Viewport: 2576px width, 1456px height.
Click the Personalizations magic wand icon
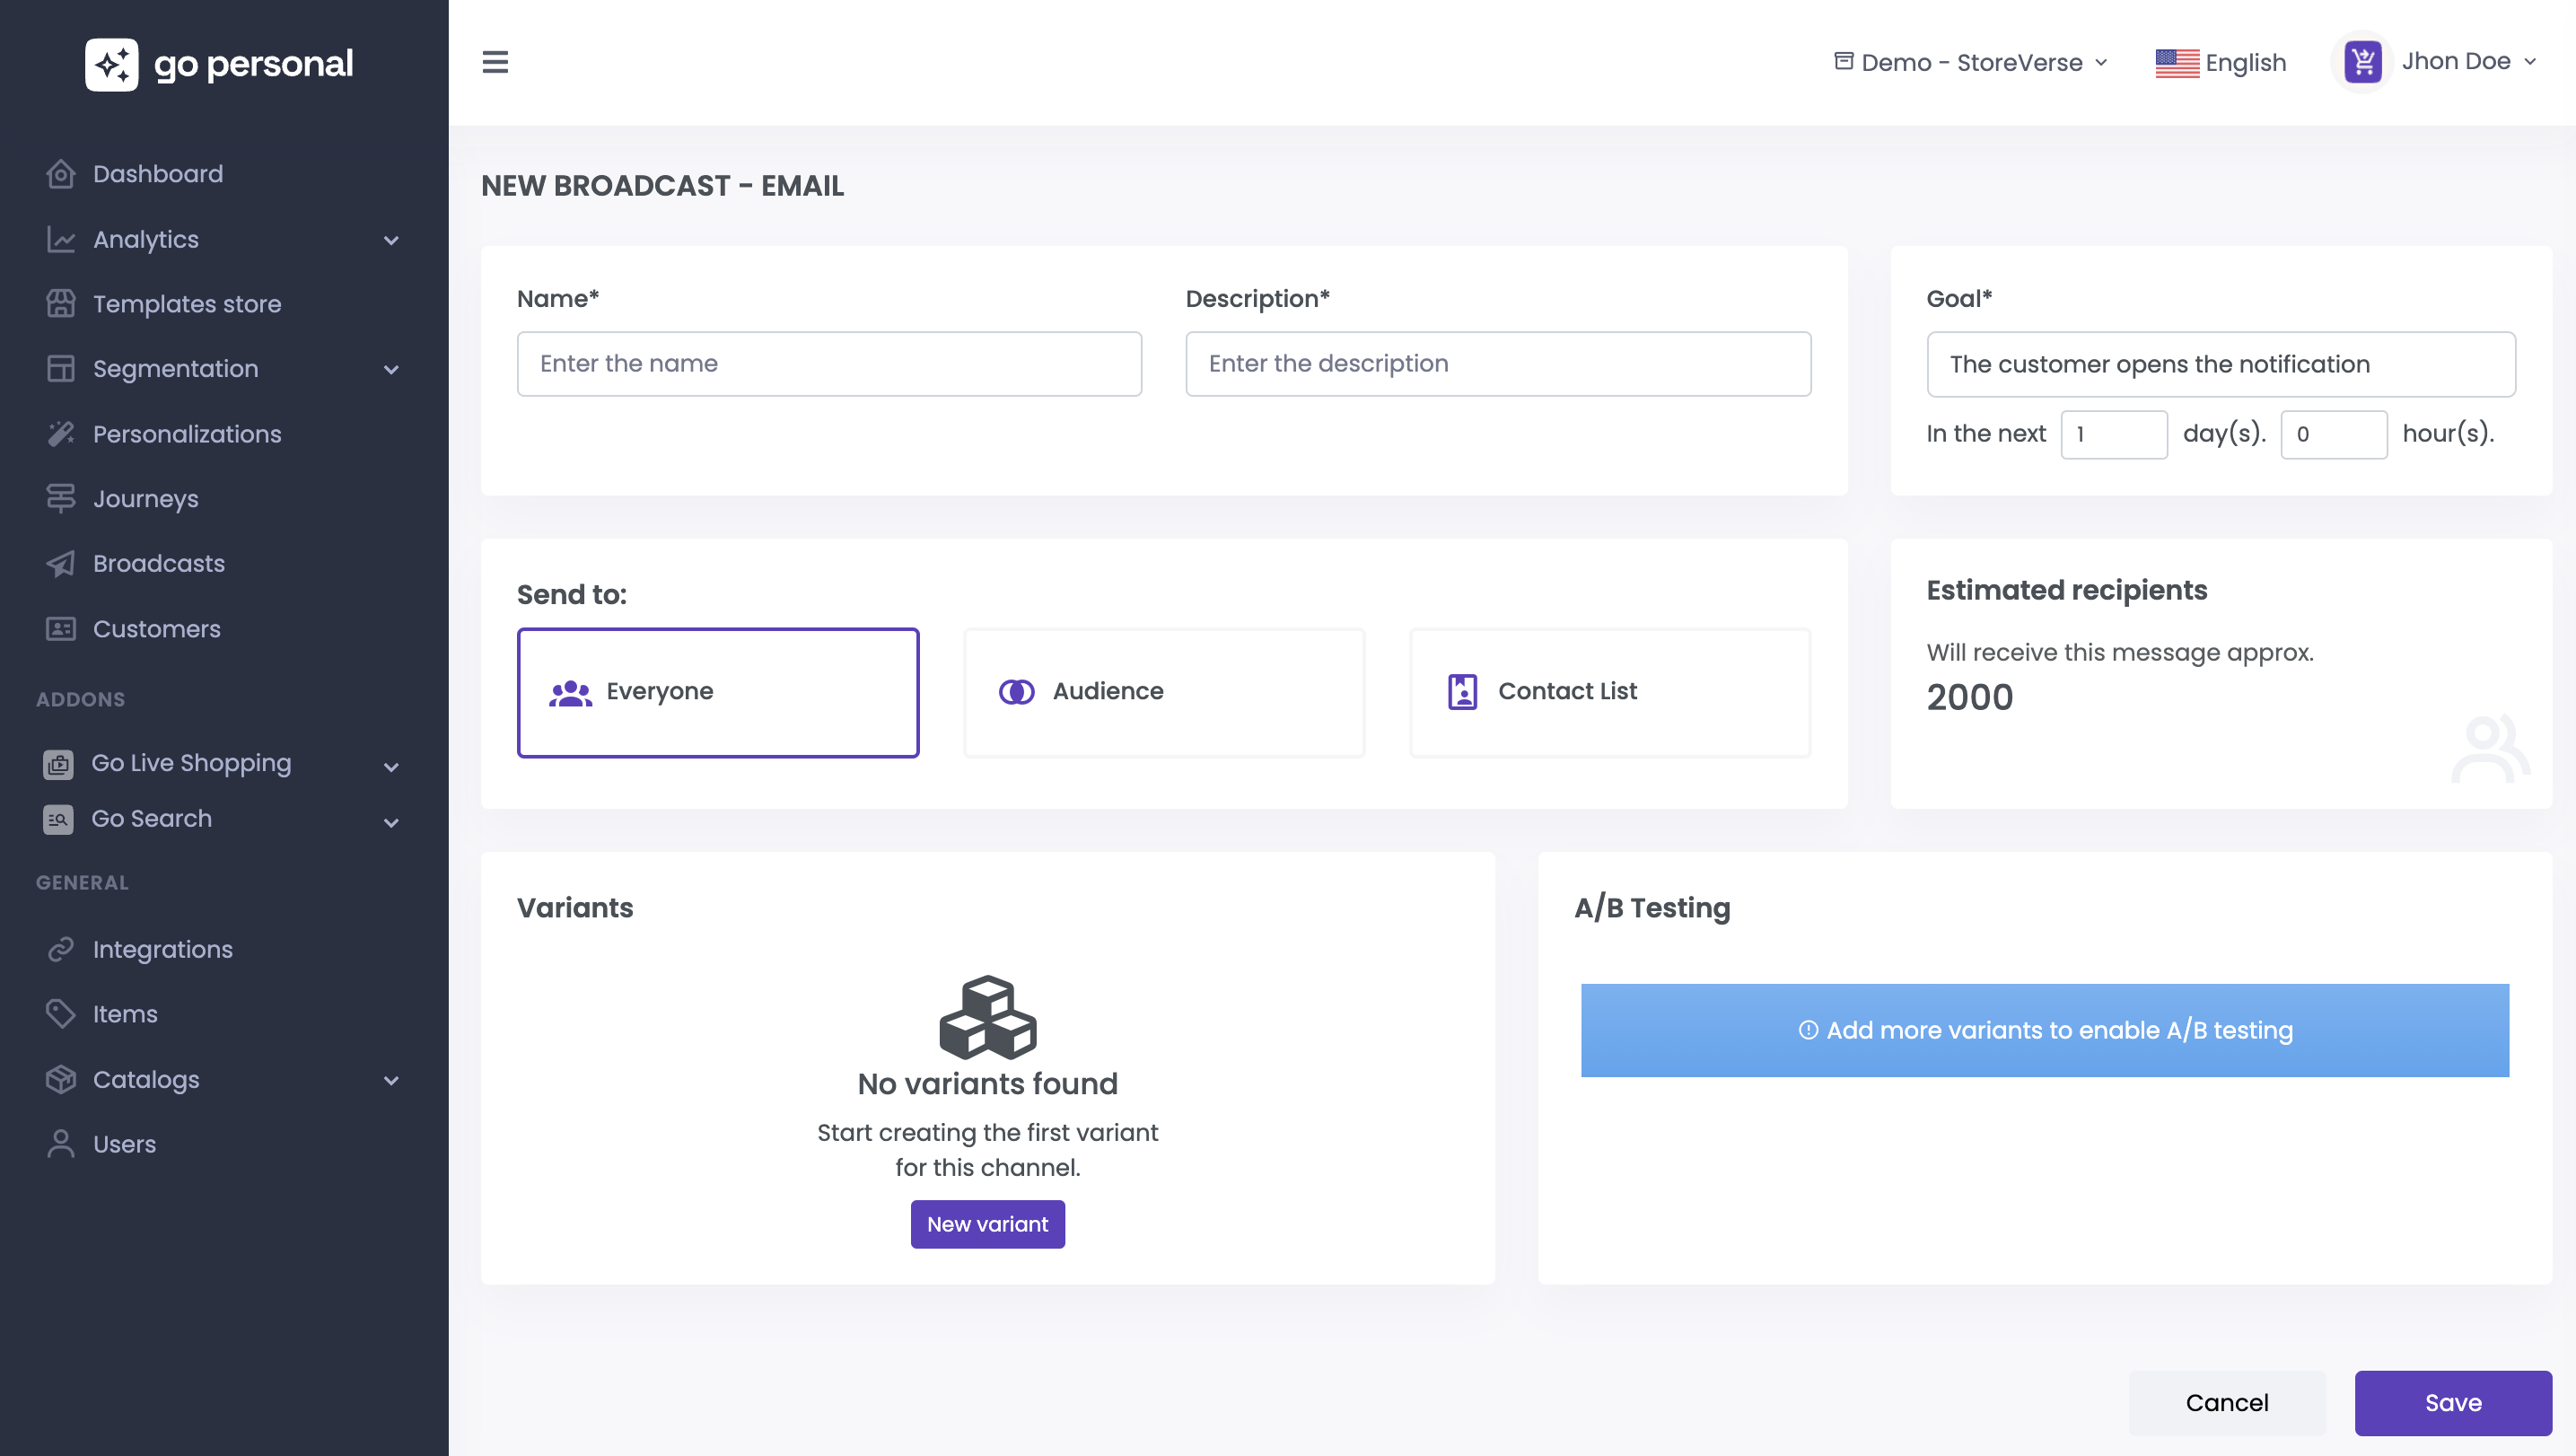click(61, 434)
